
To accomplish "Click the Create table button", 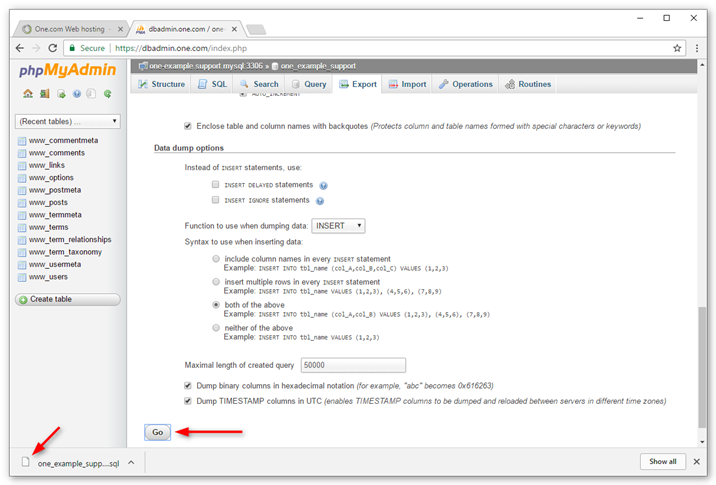I will 68,299.
